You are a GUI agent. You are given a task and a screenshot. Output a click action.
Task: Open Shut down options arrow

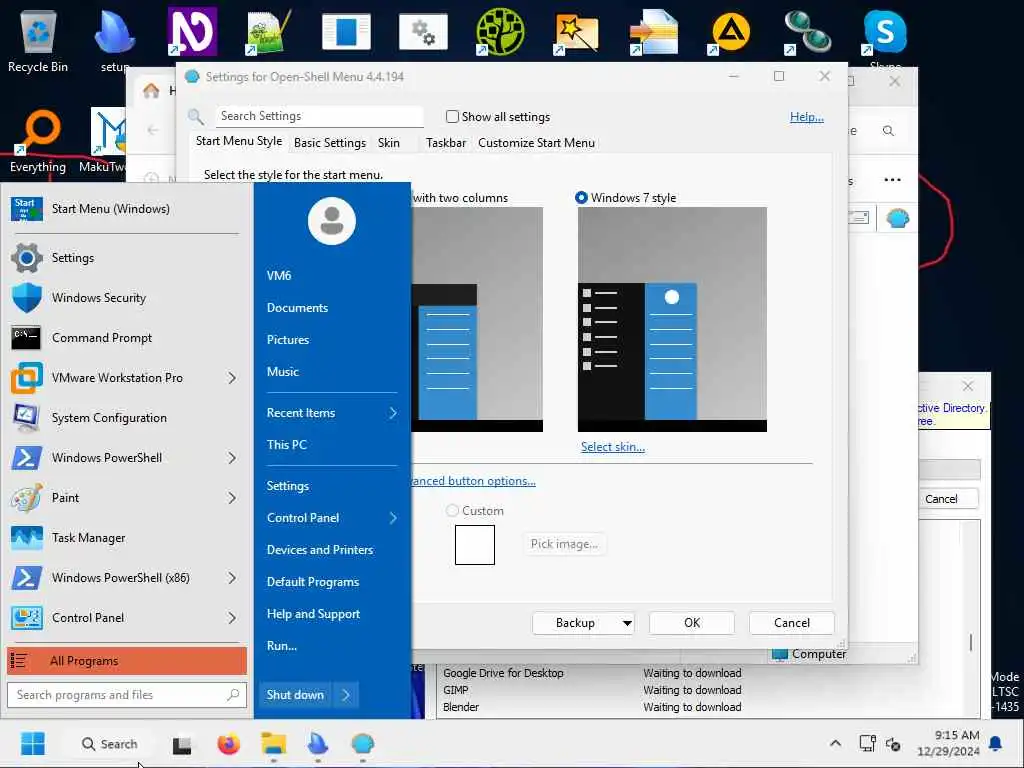click(x=346, y=695)
